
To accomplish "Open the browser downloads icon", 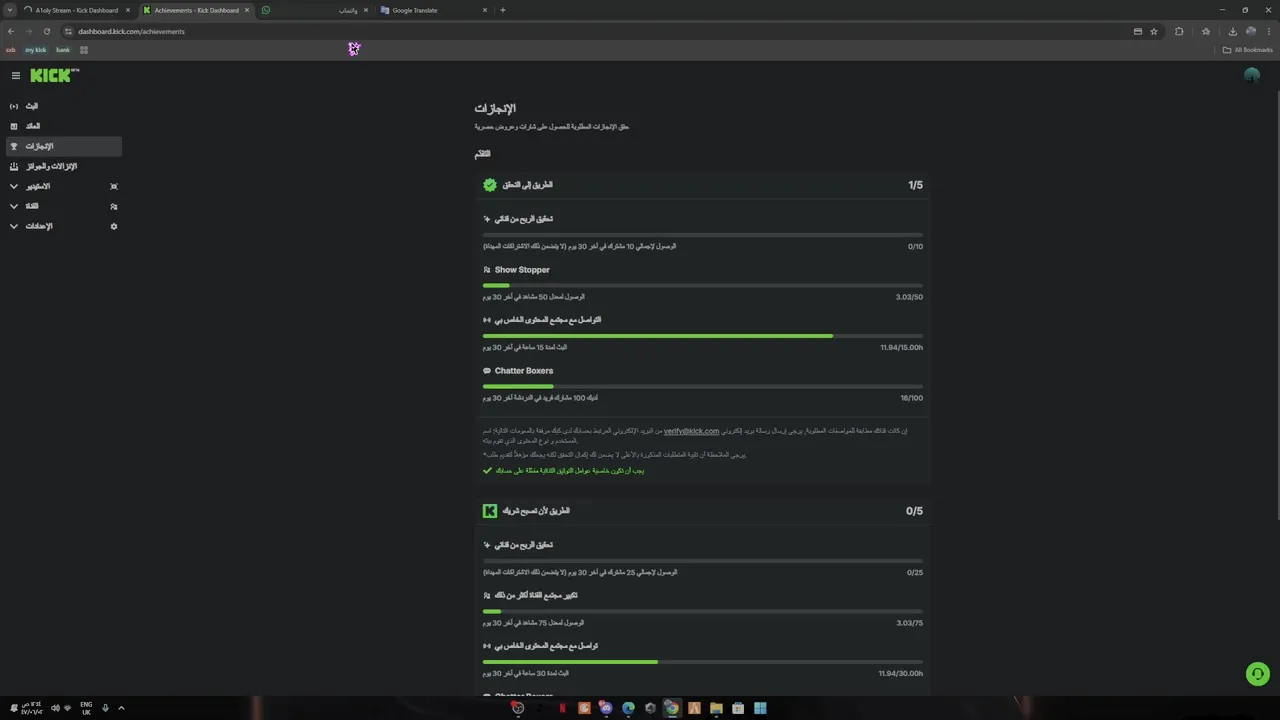I will pos(1232,31).
